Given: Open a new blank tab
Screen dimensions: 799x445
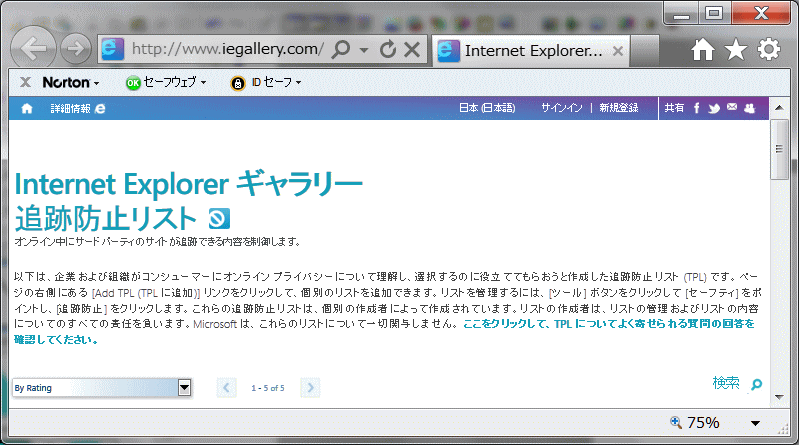Looking at the screenshot, I should (645, 50).
